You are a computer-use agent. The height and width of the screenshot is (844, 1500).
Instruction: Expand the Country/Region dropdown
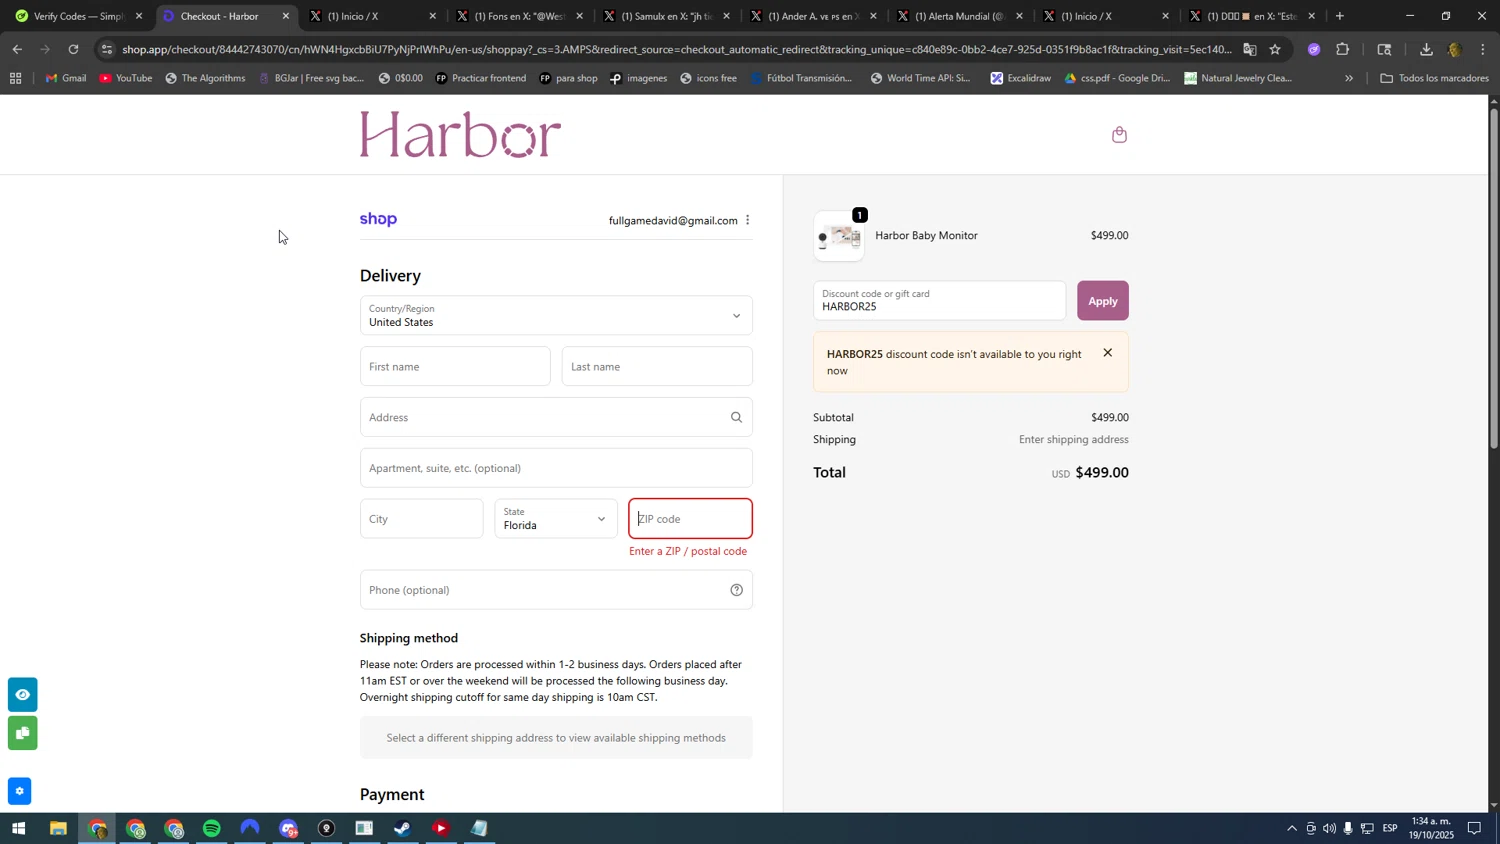pyautogui.click(x=556, y=315)
